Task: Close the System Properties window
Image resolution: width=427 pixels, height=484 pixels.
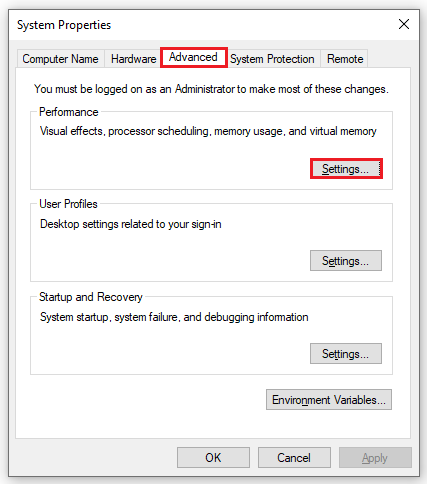Action: pyautogui.click(x=404, y=24)
